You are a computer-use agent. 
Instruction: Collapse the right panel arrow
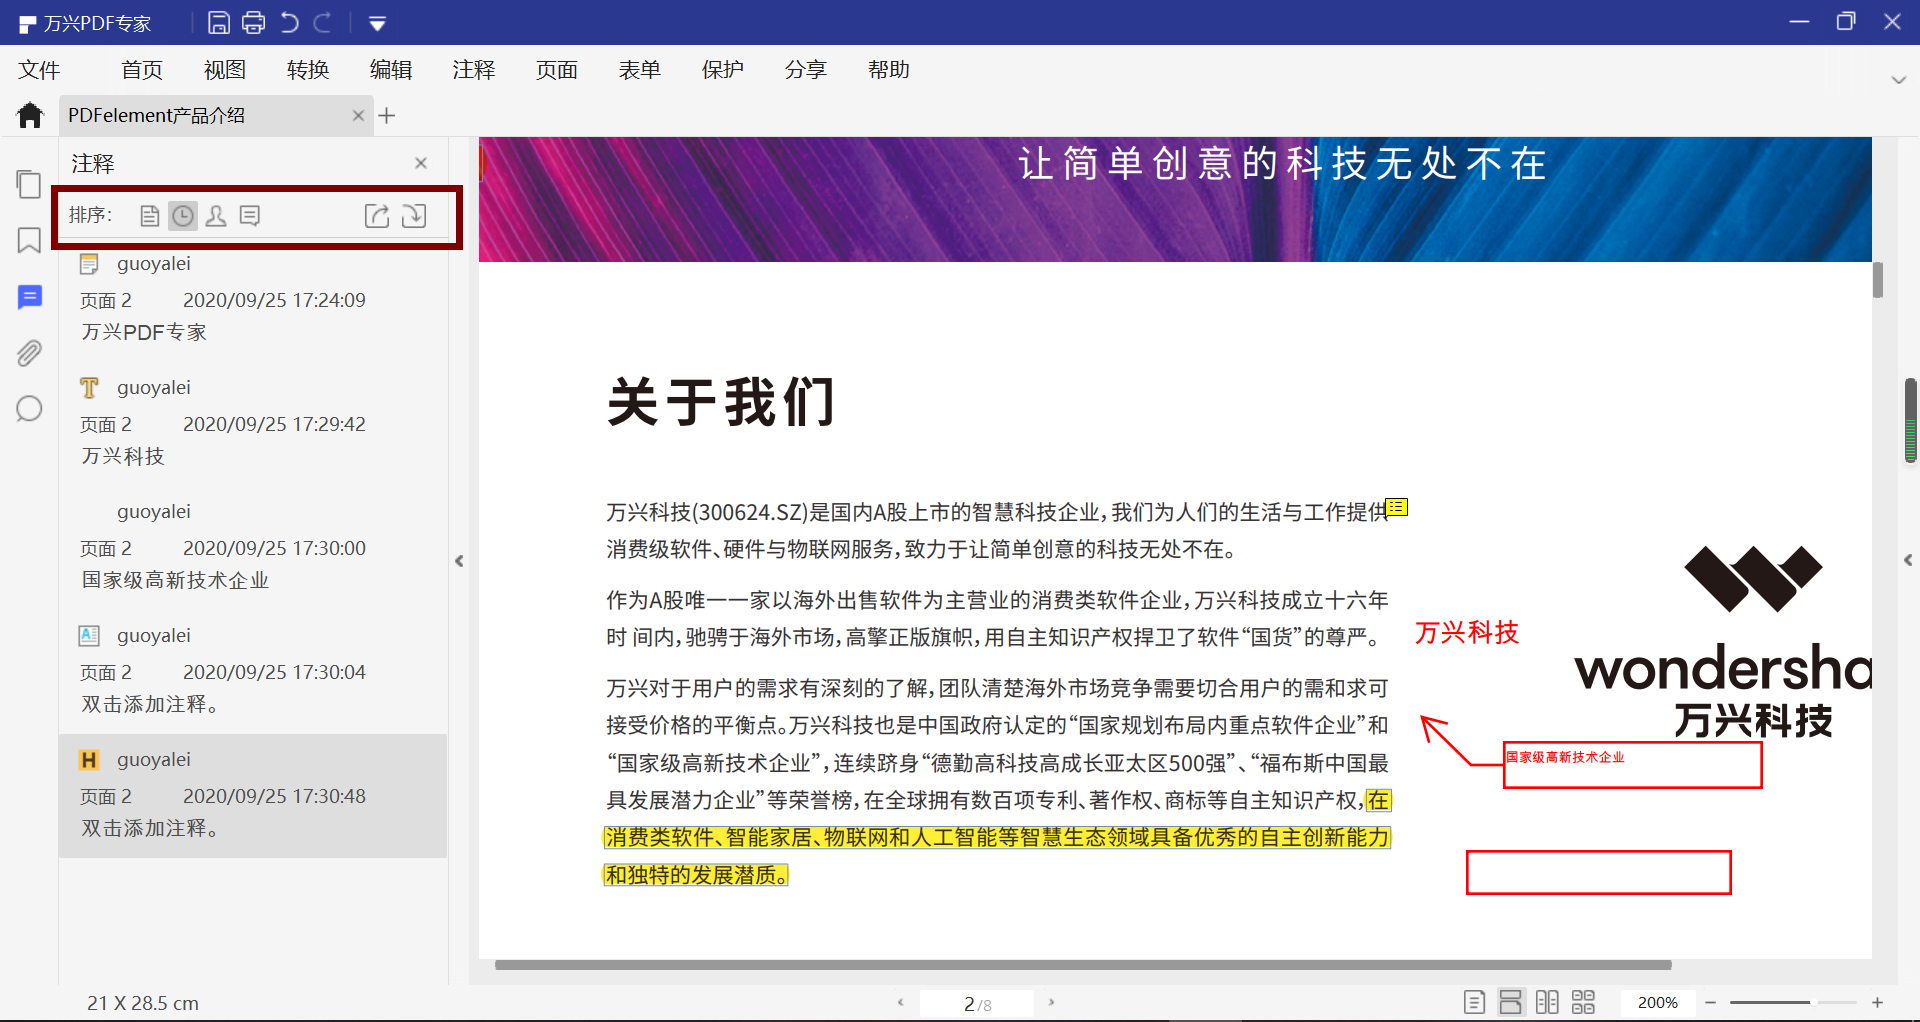tap(1909, 559)
